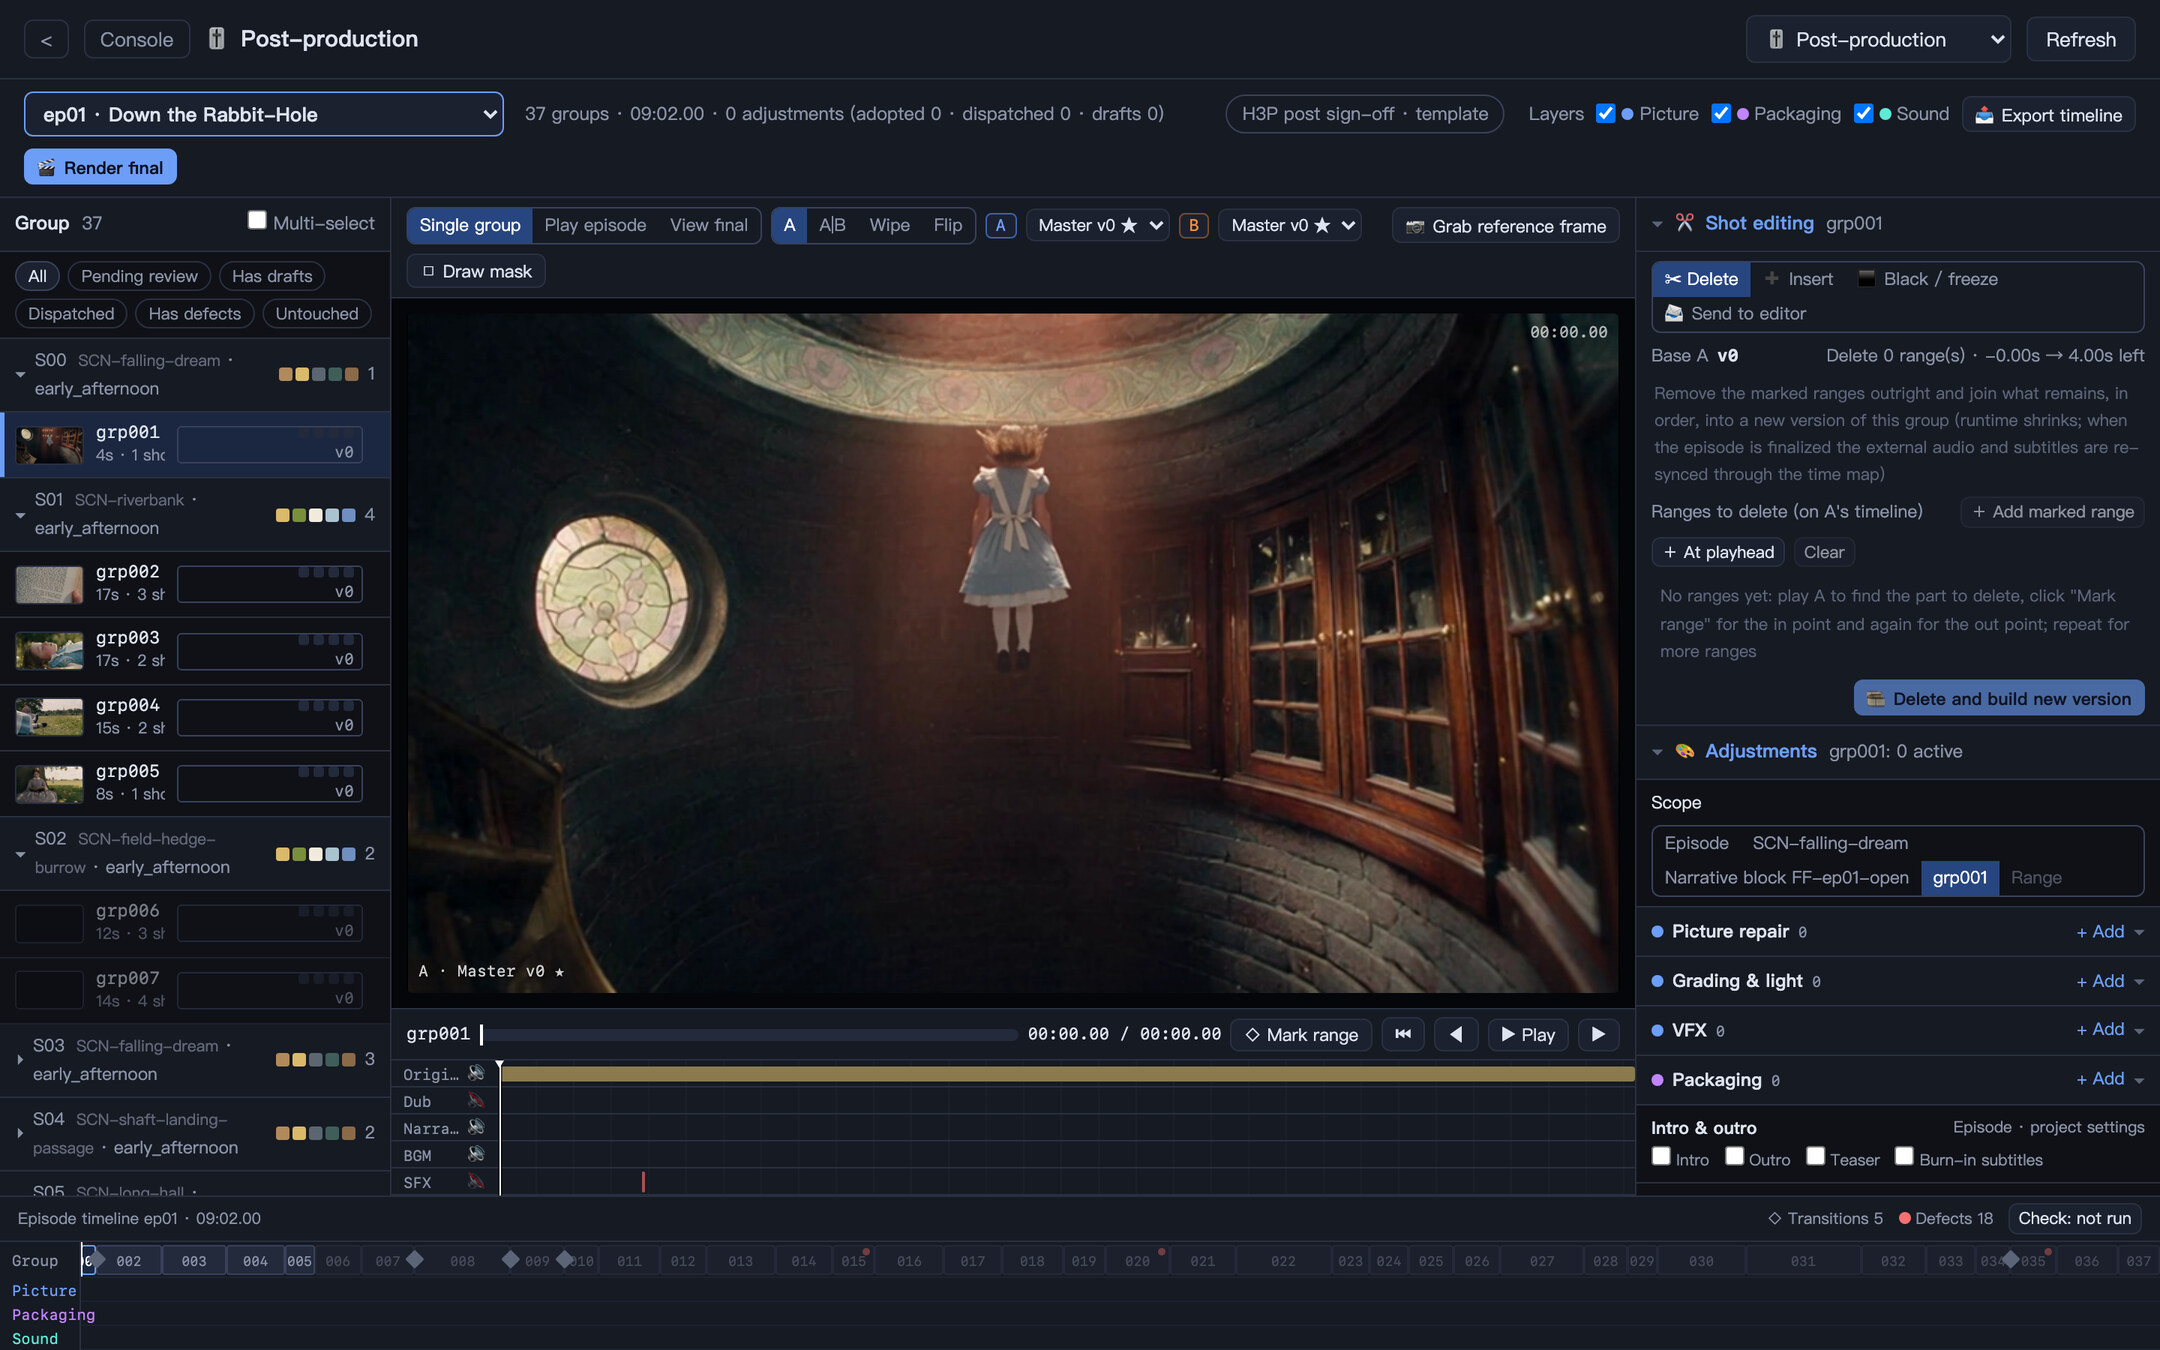This screenshot has width=2160, height=1350.
Task: Click Export timeline button
Action: click(x=2048, y=114)
